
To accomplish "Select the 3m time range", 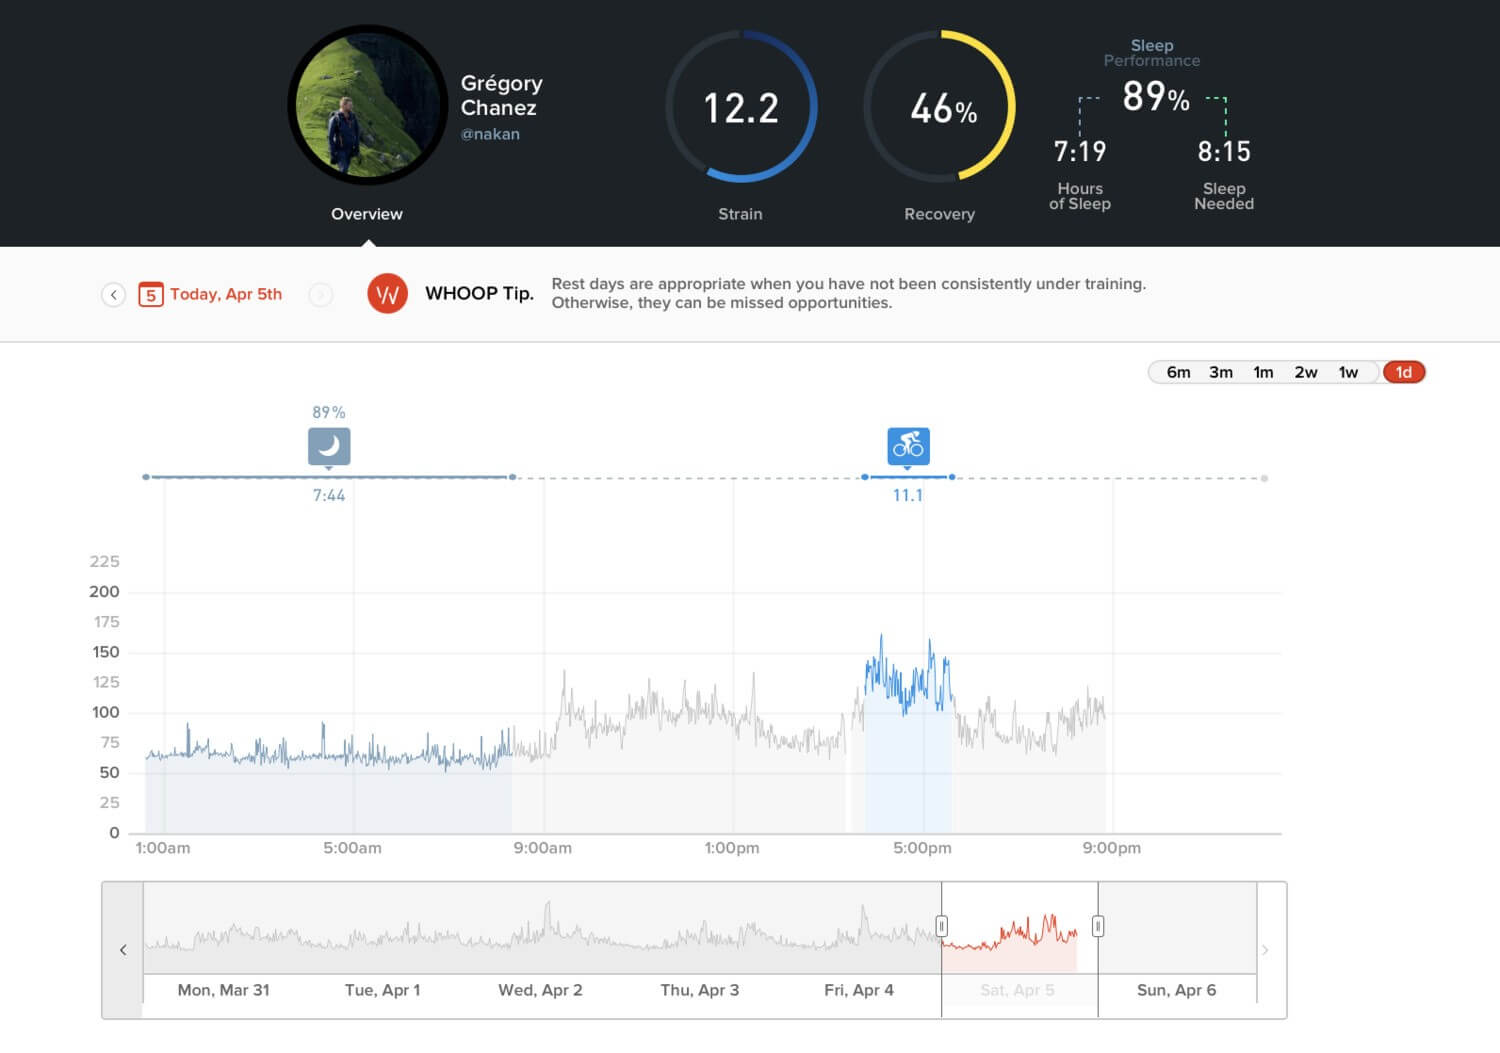I will coord(1221,372).
